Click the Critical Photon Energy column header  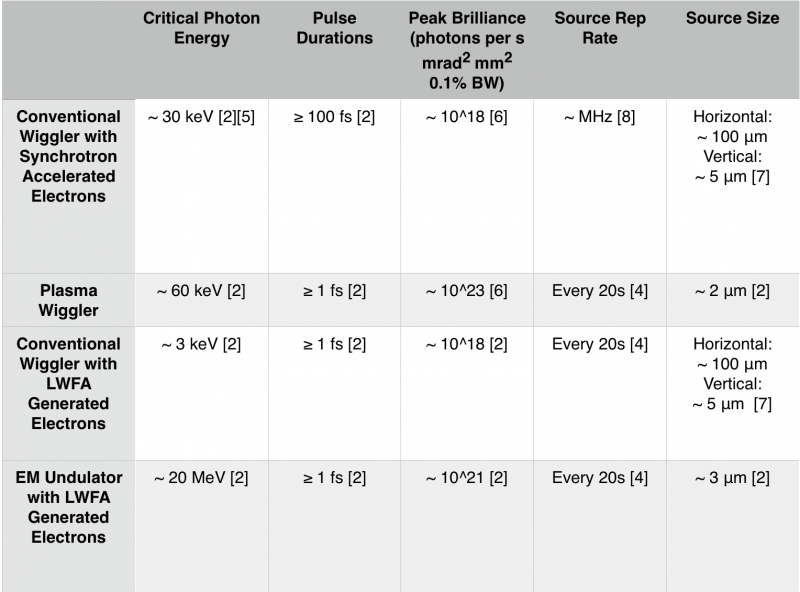[200, 29]
